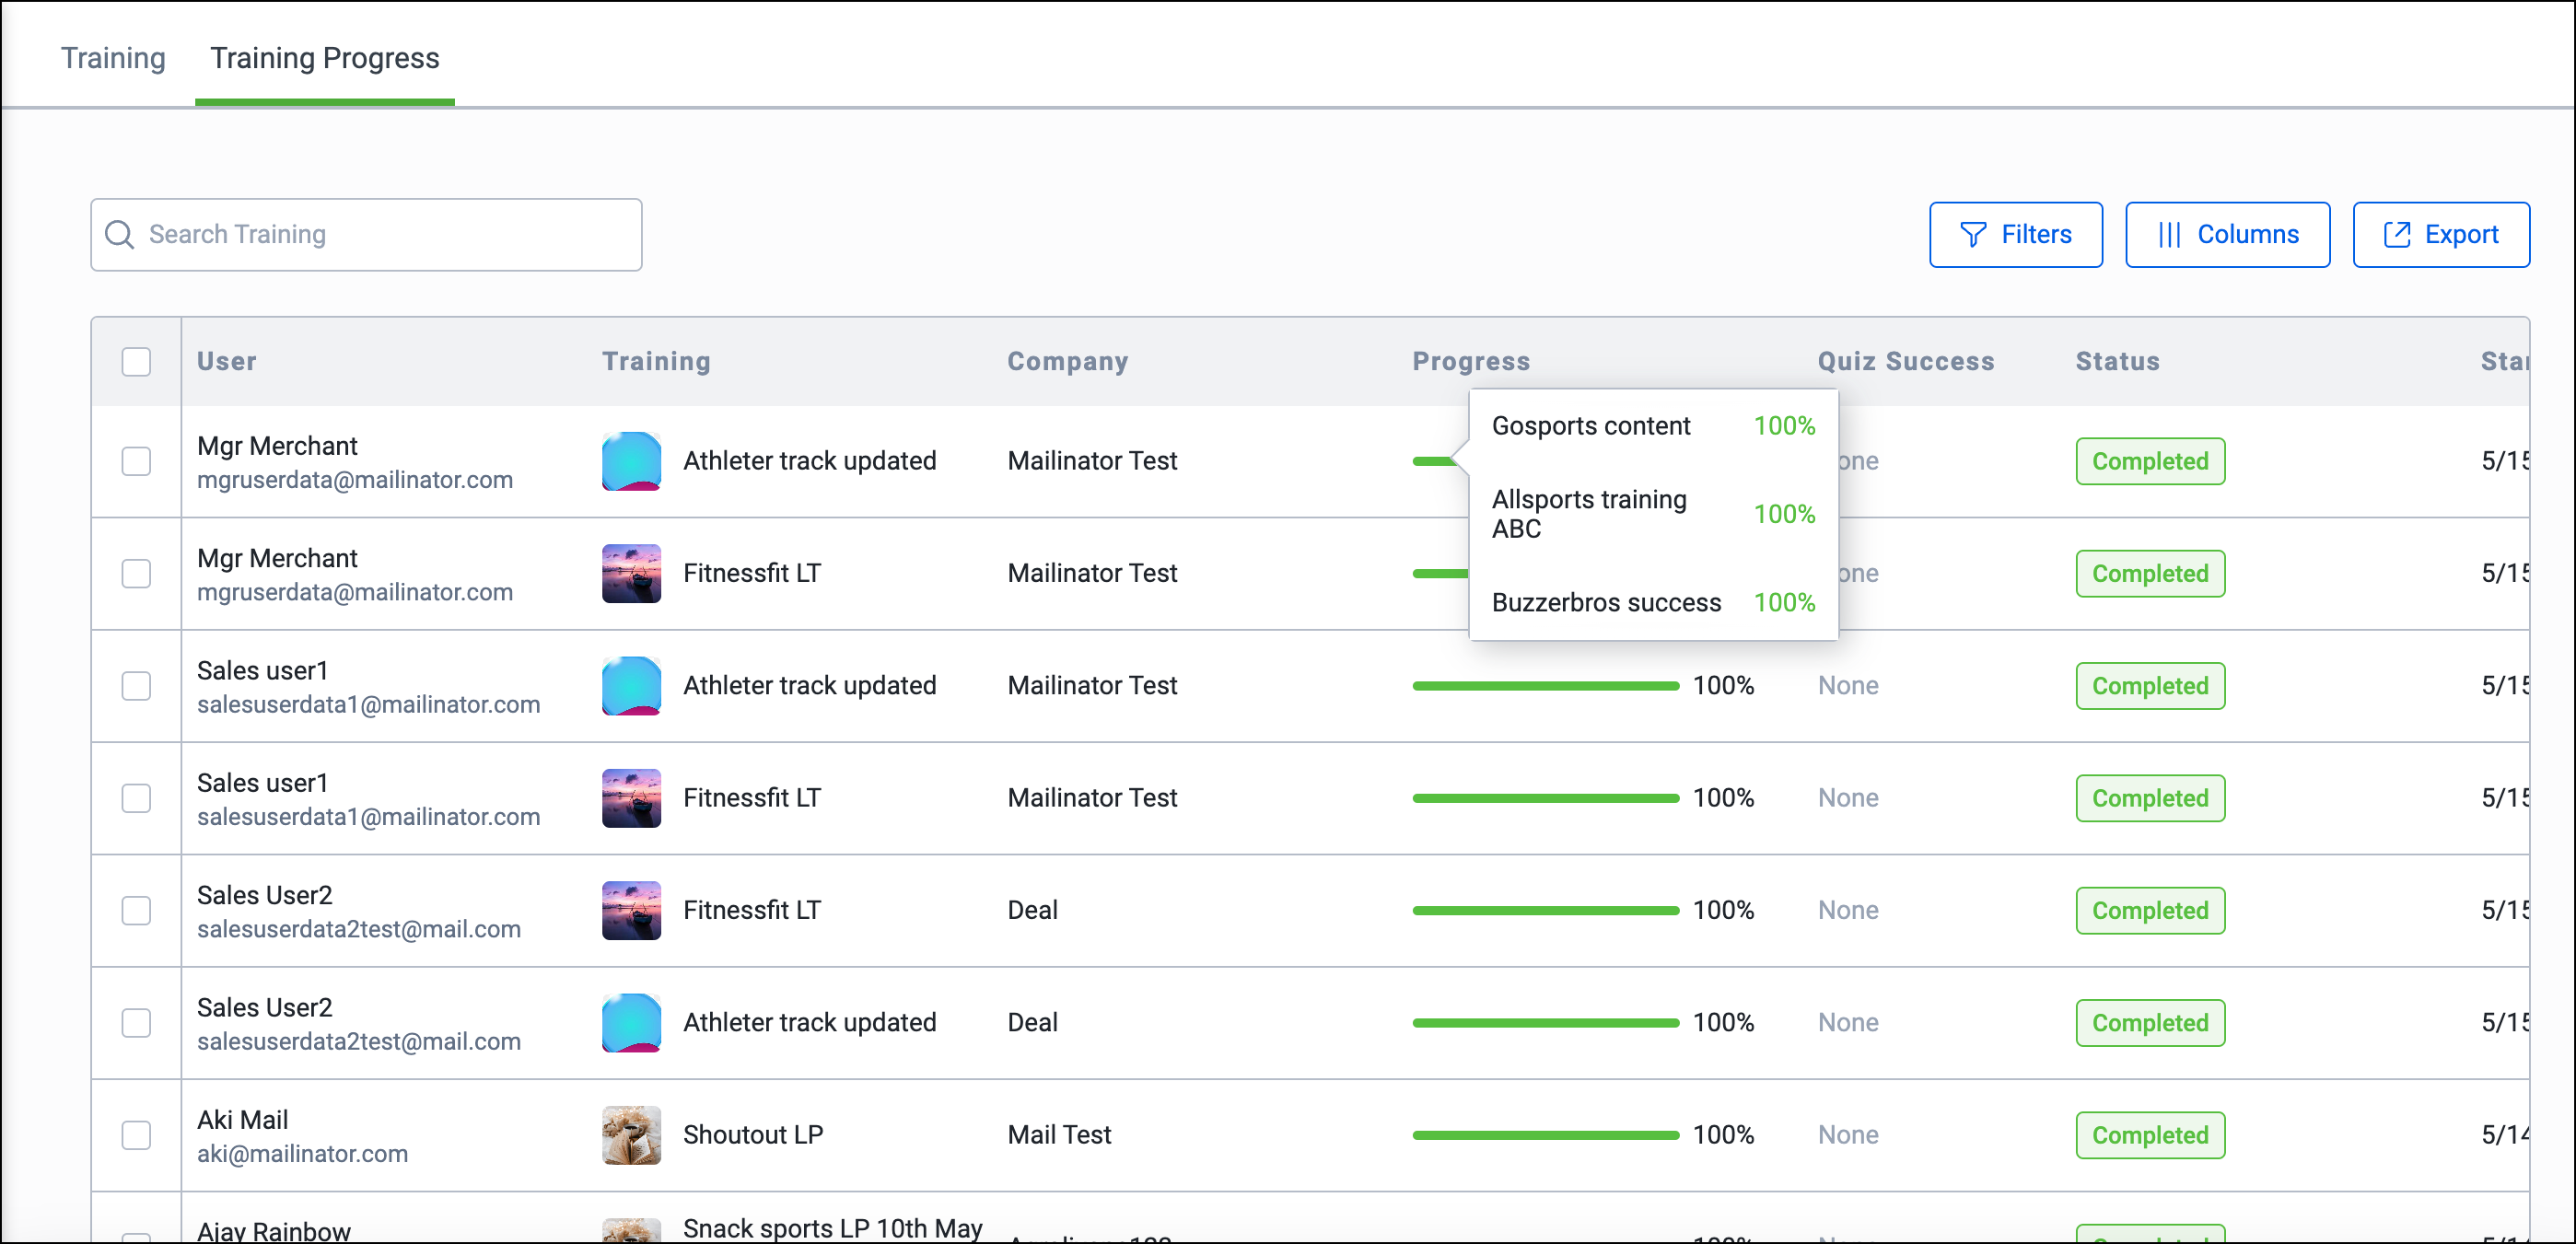Open Fitnessfit LT thumbnail in Mgr Merchant row

pos(631,573)
